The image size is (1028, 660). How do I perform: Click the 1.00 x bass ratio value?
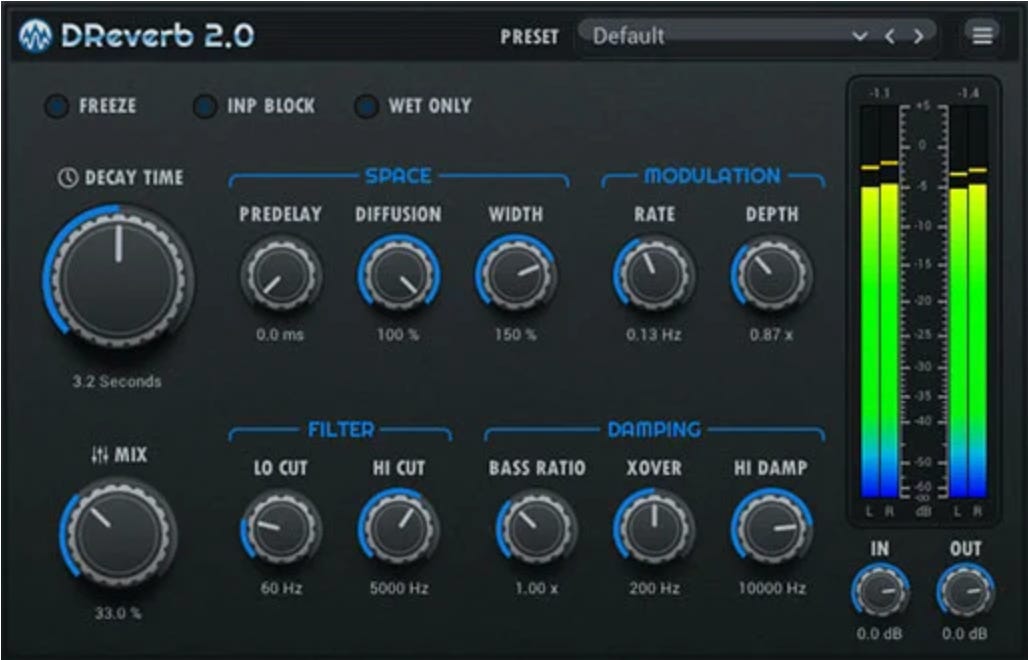[x=536, y=588]
